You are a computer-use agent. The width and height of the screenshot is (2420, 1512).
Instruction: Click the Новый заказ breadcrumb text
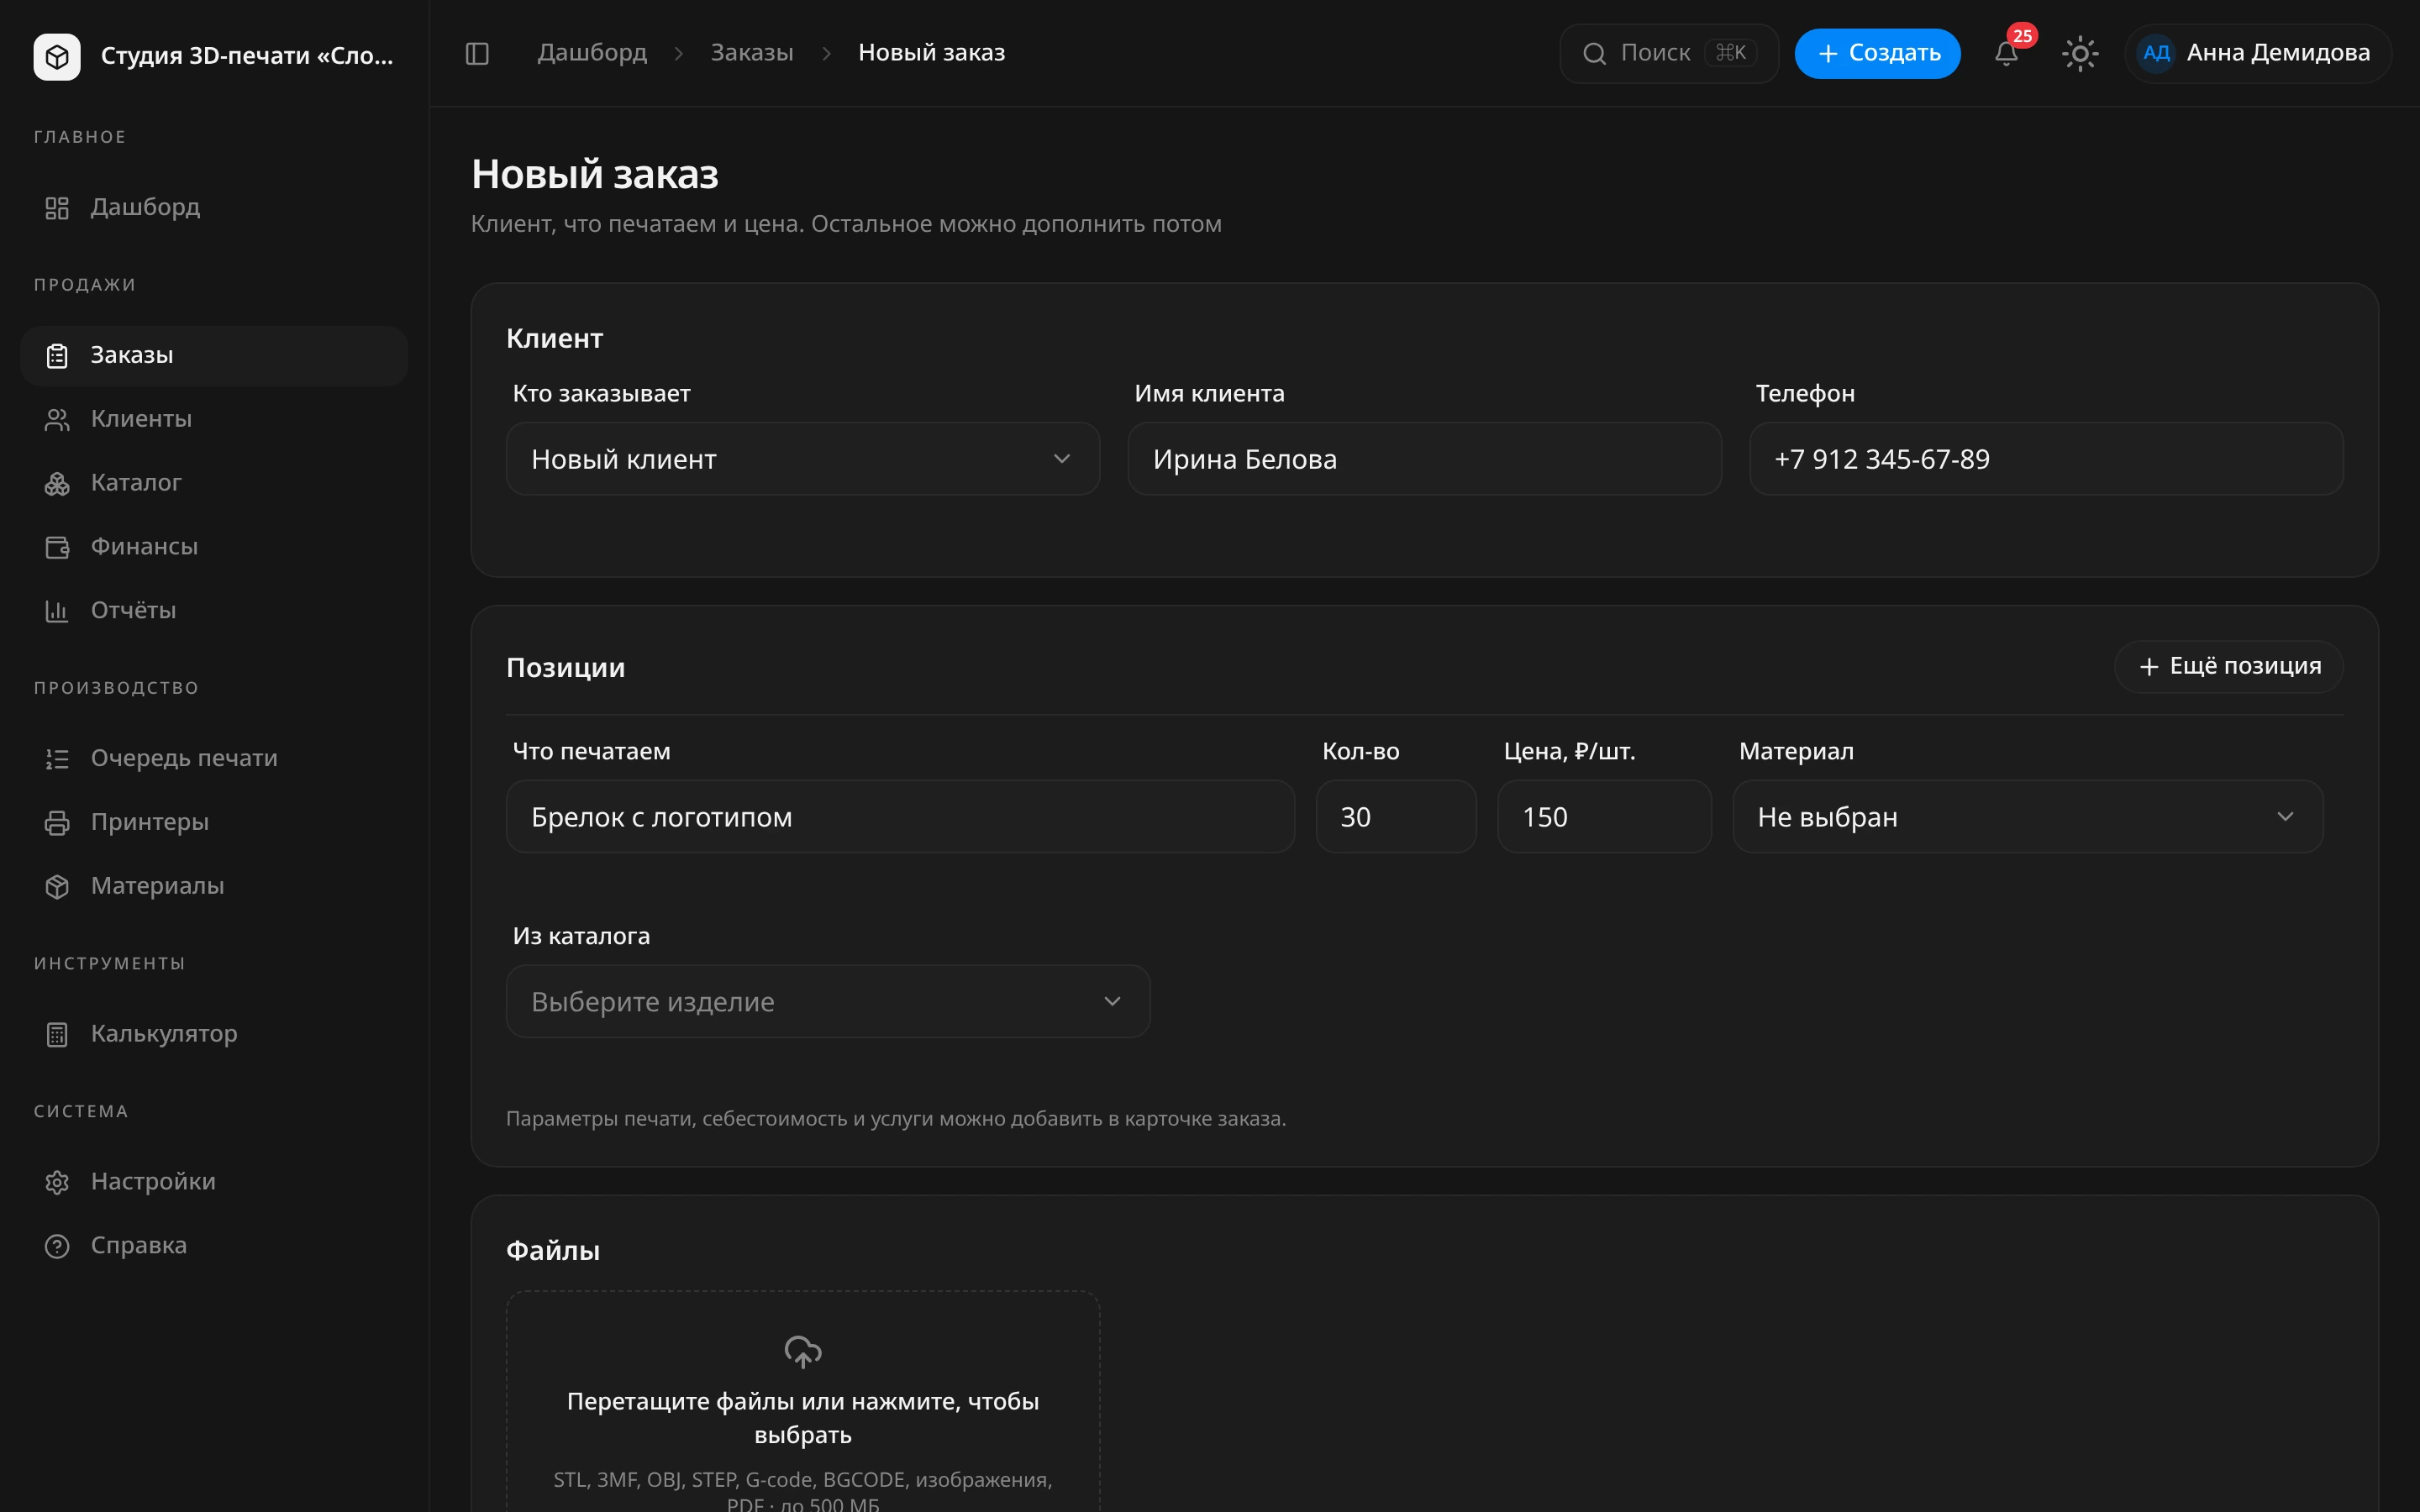[x=931, y=53]
